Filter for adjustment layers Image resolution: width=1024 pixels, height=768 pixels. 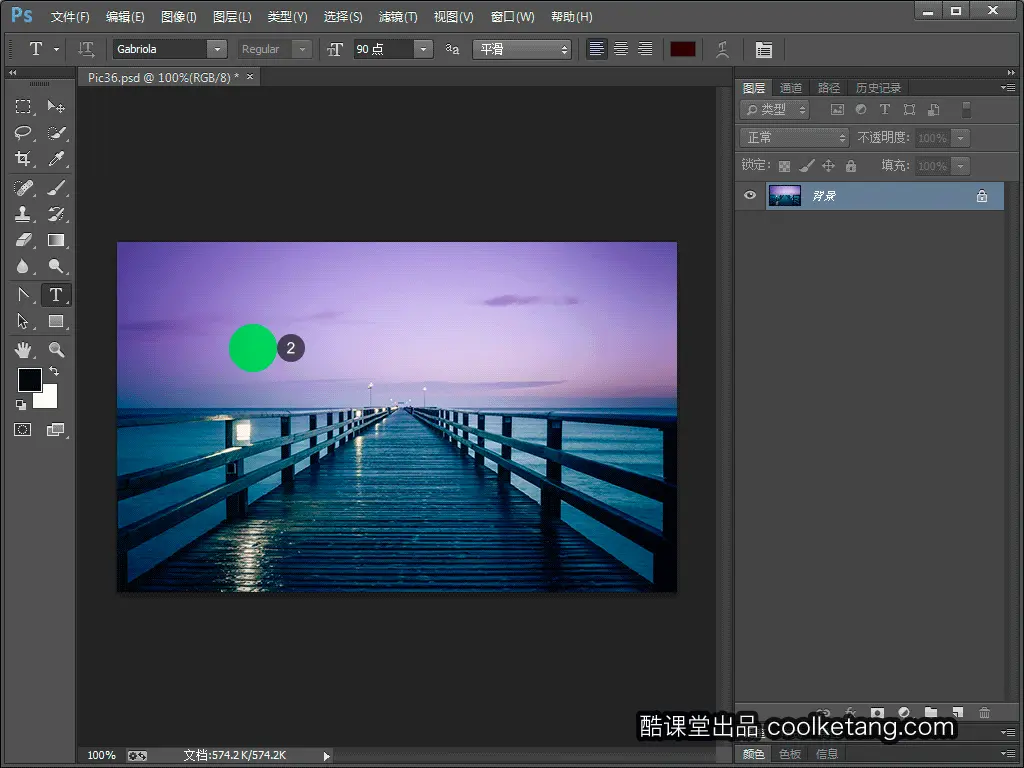point(861,110)
